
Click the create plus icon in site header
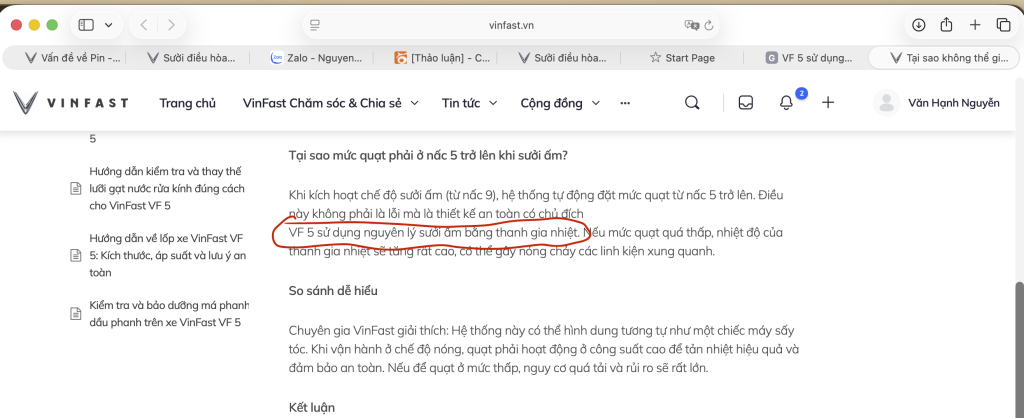point(828,103)
